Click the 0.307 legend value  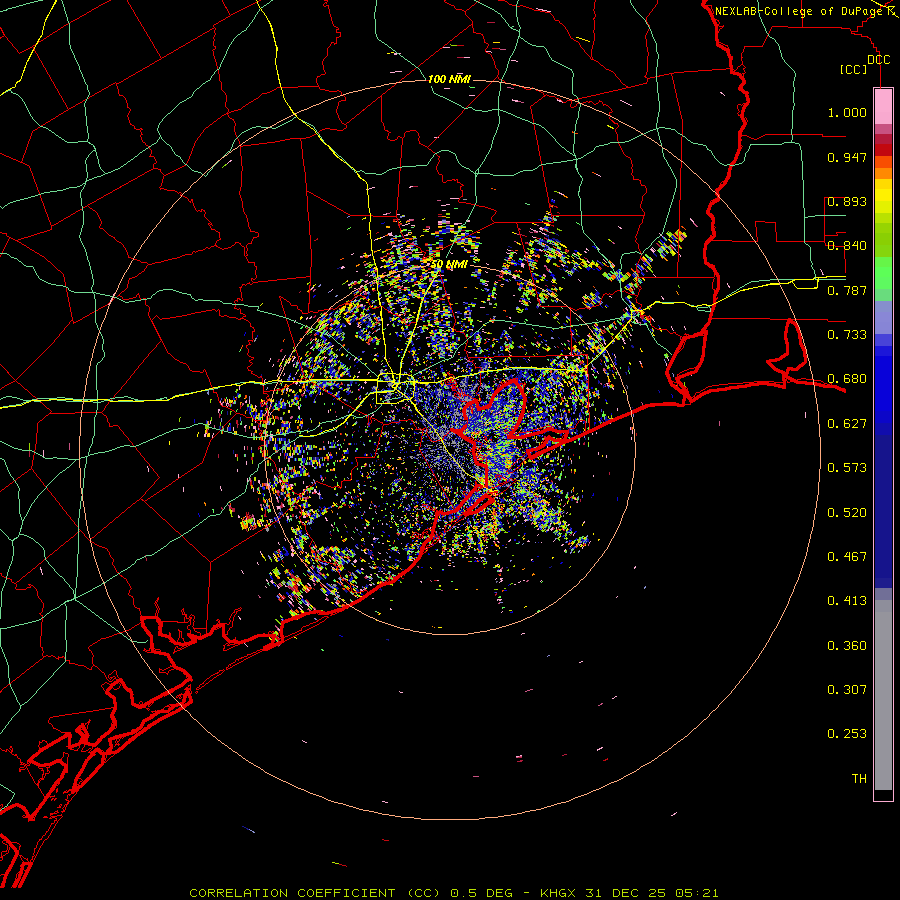(847, 689)
